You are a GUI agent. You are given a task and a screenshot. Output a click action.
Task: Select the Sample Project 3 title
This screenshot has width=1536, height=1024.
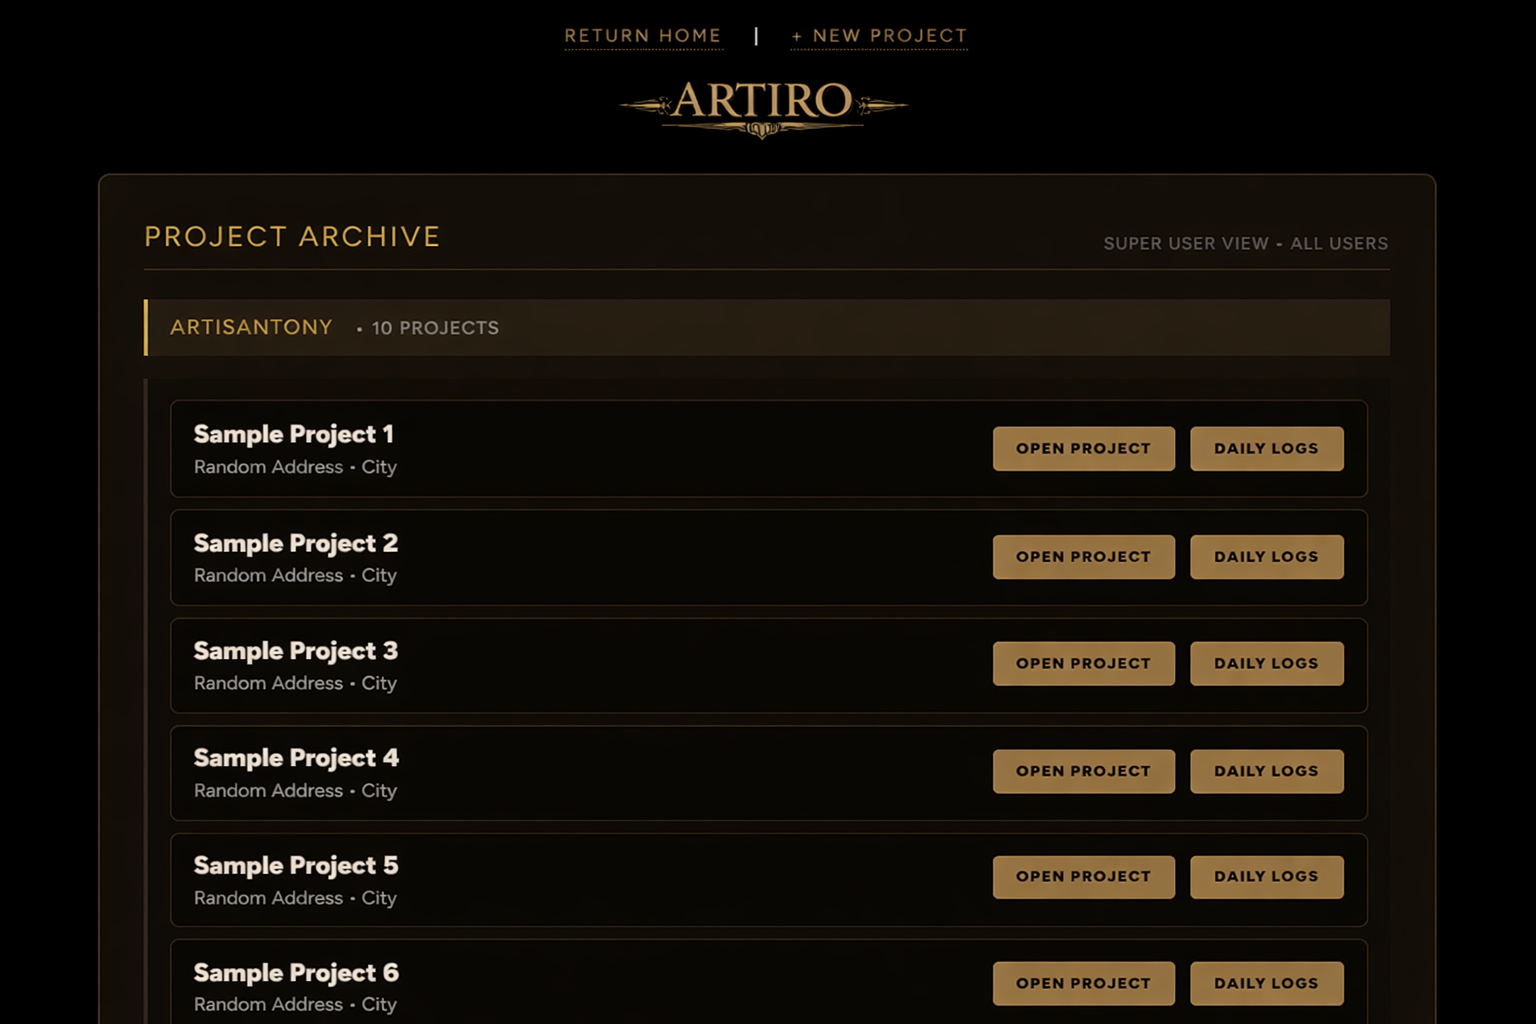(x=296, y=651)
